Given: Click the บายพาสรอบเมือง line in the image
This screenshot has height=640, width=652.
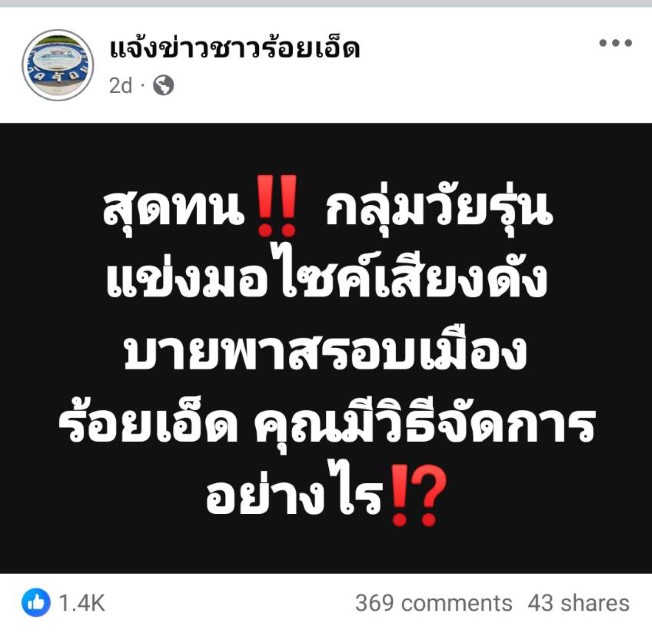Looking at the screenshot, I should (326, 350).
